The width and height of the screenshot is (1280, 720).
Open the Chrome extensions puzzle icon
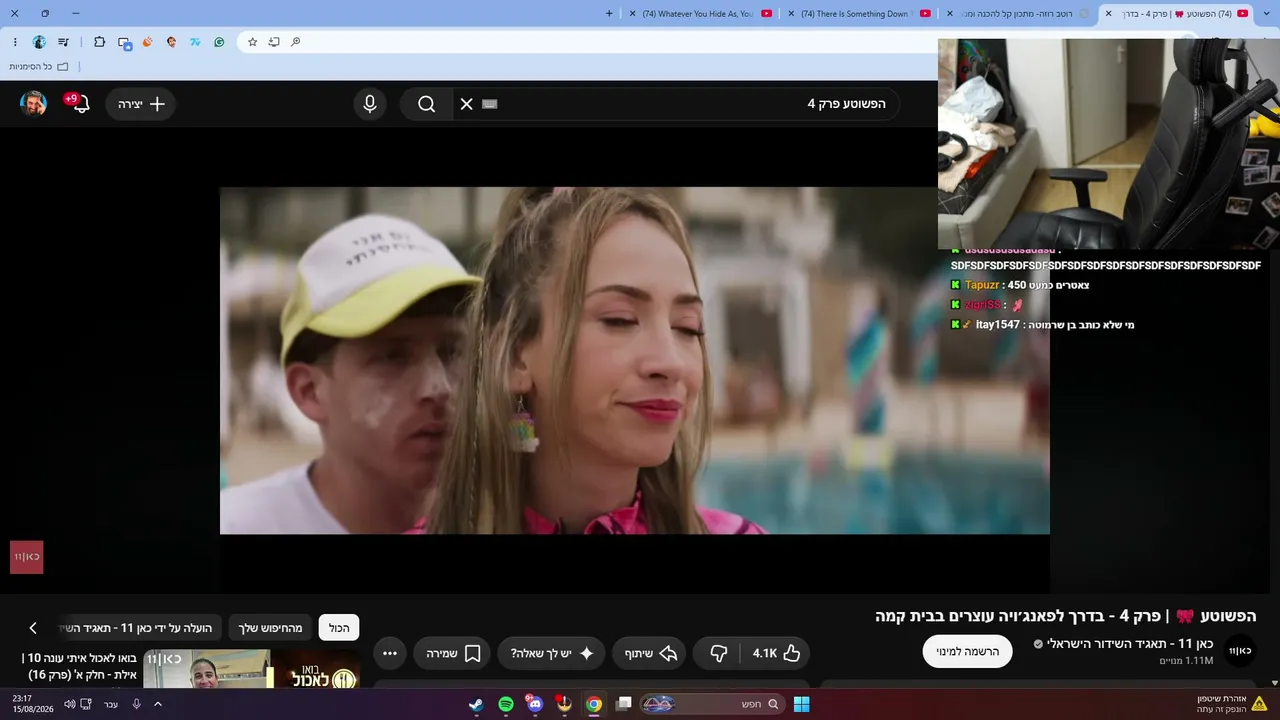pyautogui.click(x=99, y=42)
